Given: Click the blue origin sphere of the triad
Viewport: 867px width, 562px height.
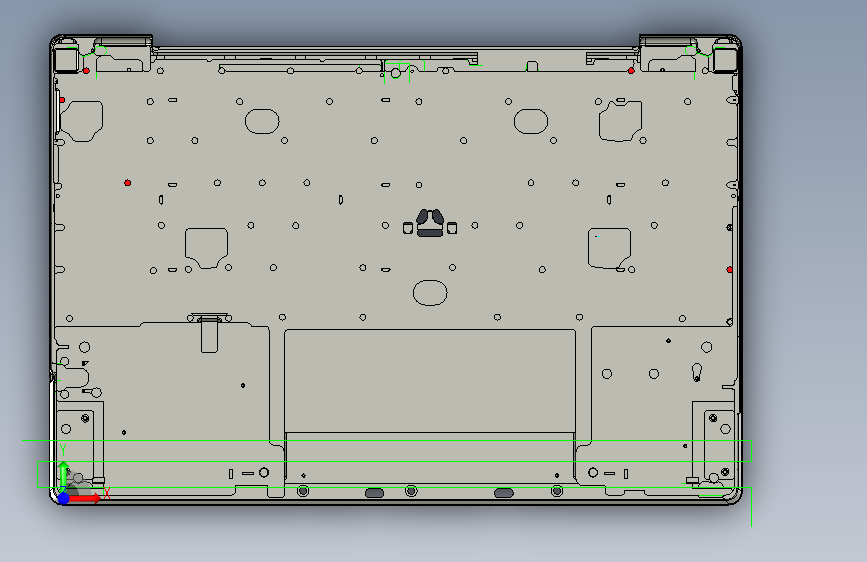Looking at the screenshot, I should (x=64, y=498).
